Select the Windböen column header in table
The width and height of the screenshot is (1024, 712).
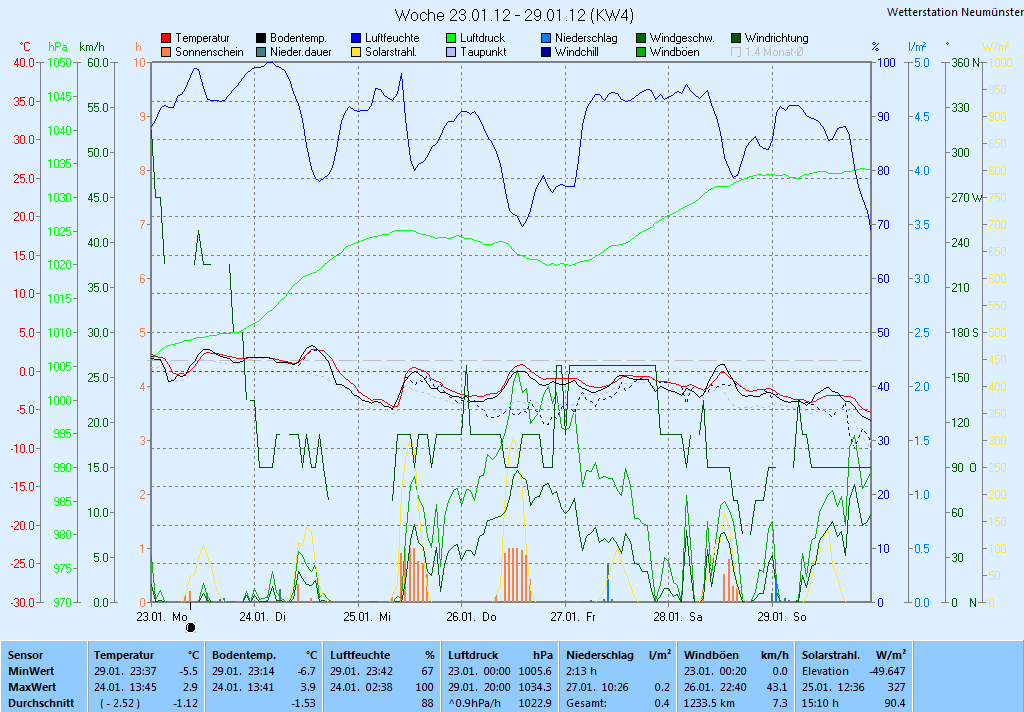pos(711,655)
